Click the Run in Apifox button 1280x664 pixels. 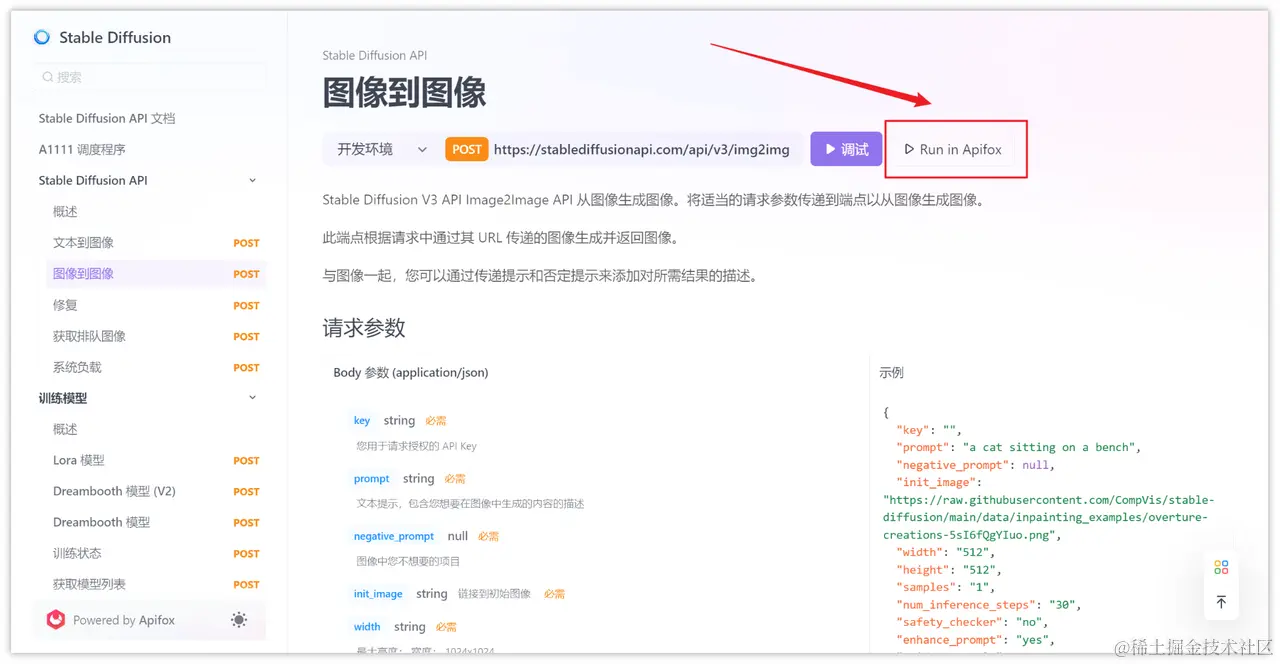pyautogui.click(x=955, y=149)
